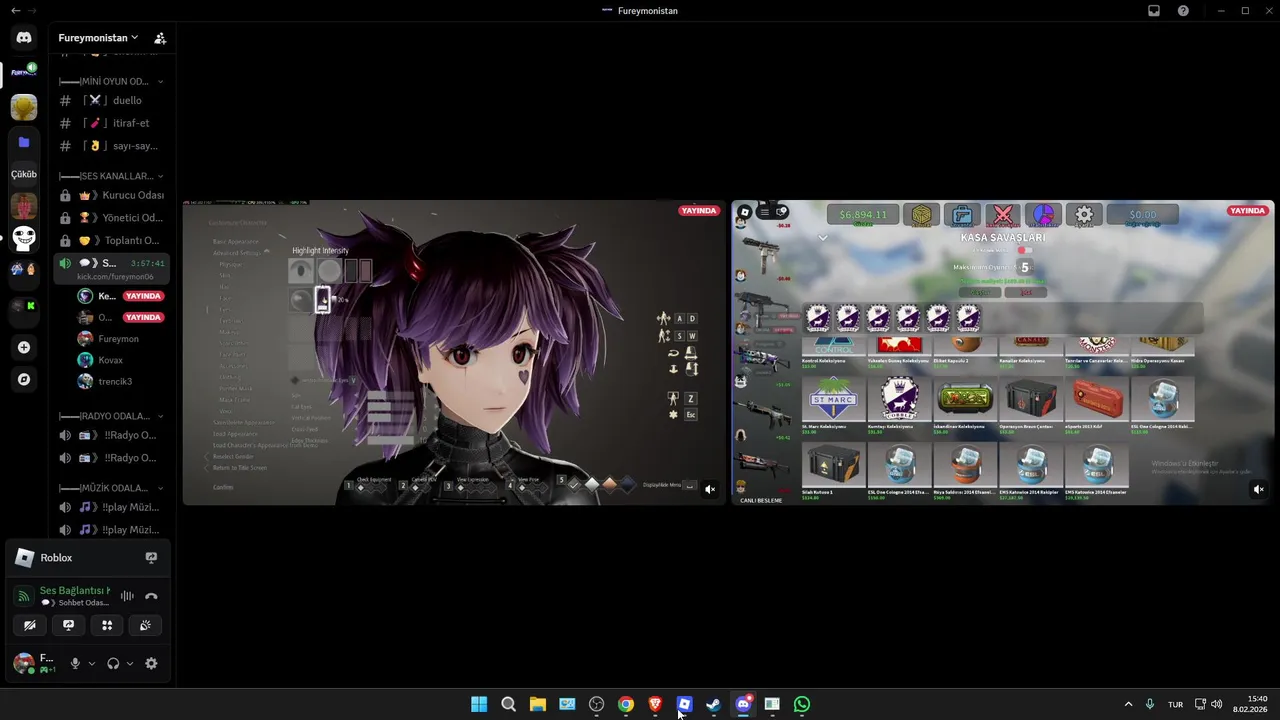Select the Kurucu Odası voice channel

click(112, 195)
